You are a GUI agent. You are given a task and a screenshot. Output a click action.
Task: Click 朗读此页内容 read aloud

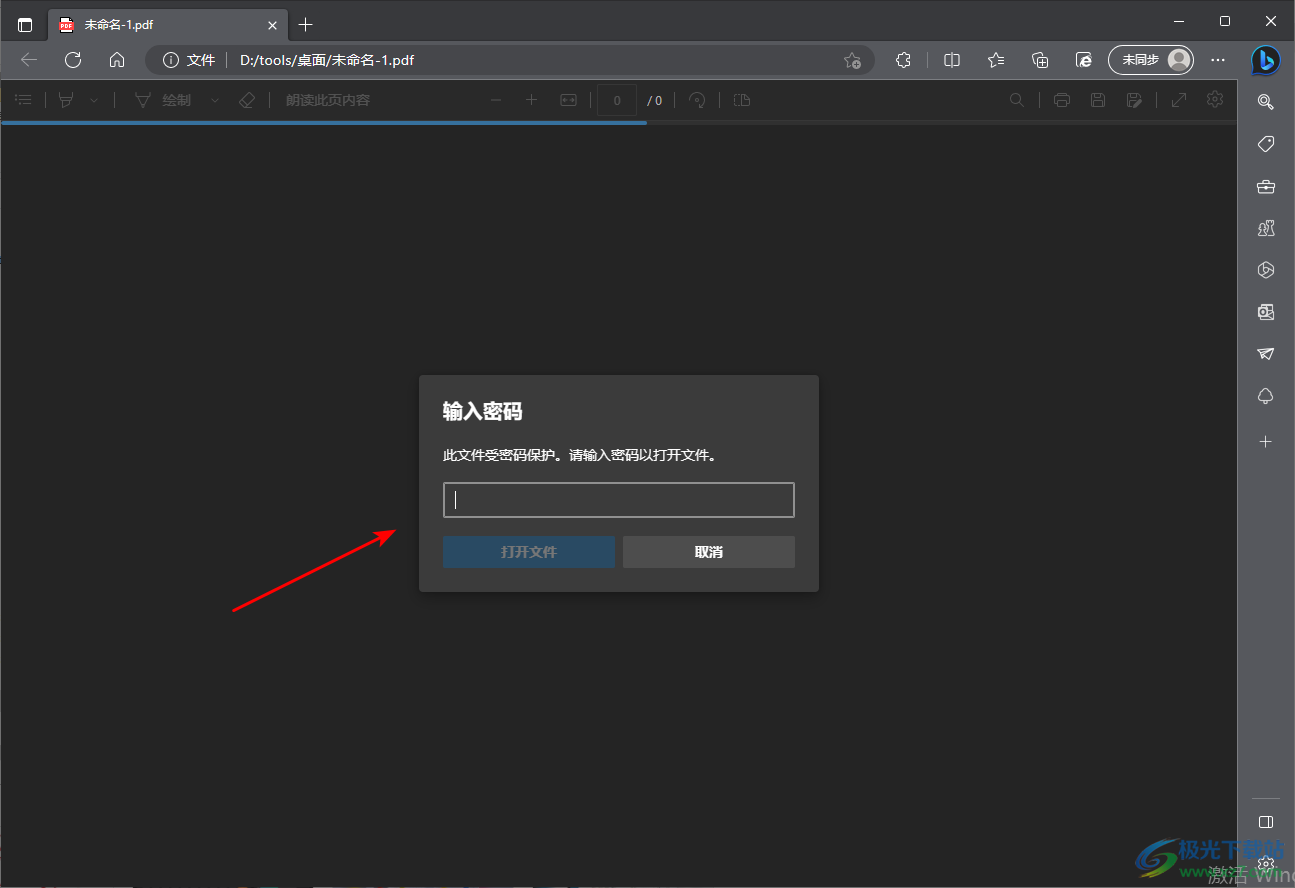pyautogui.click(x=328, y=100)
